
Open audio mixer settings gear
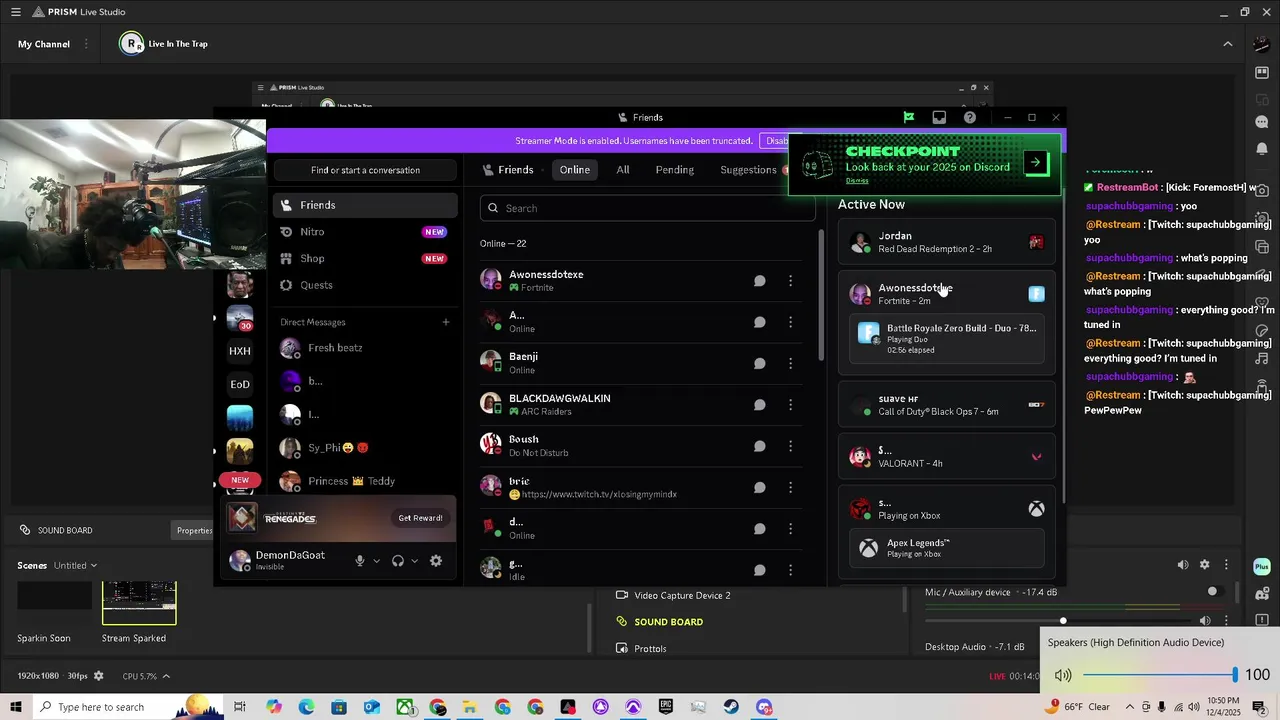[1205, 565]
